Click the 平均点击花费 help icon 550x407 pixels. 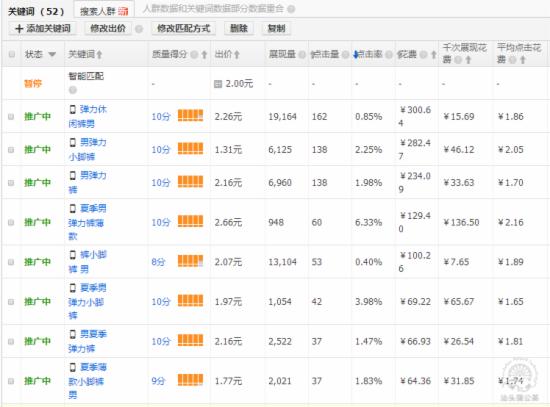(x=512, y=60)
